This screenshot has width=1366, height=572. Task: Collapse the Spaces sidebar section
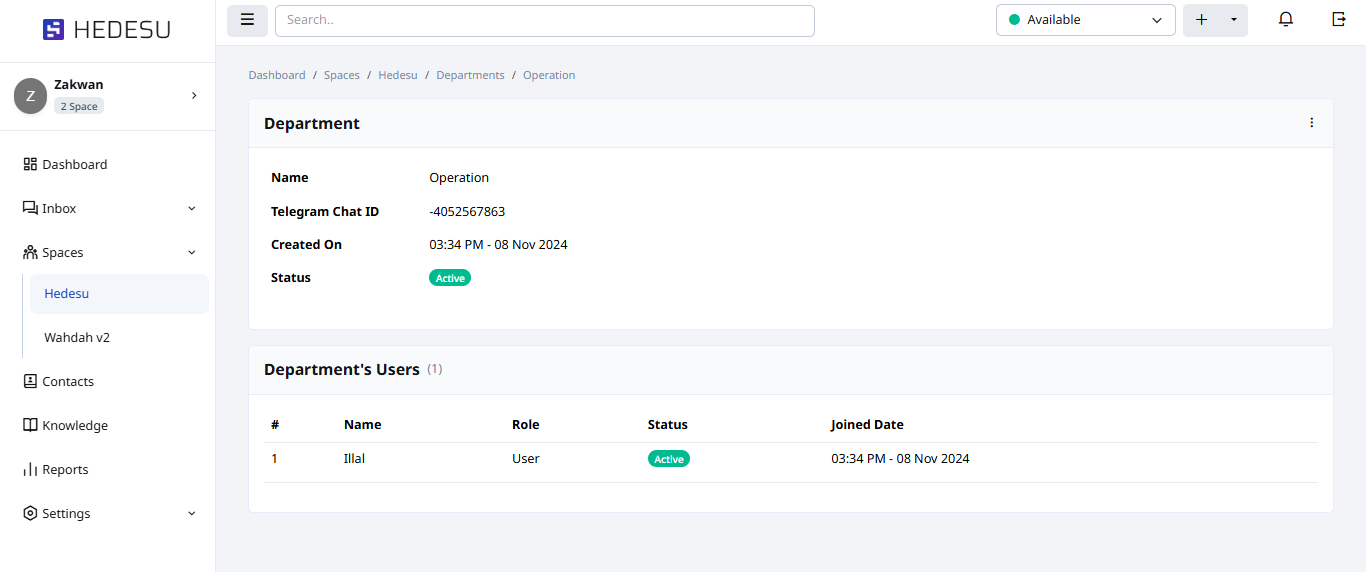tap(192, 253)
